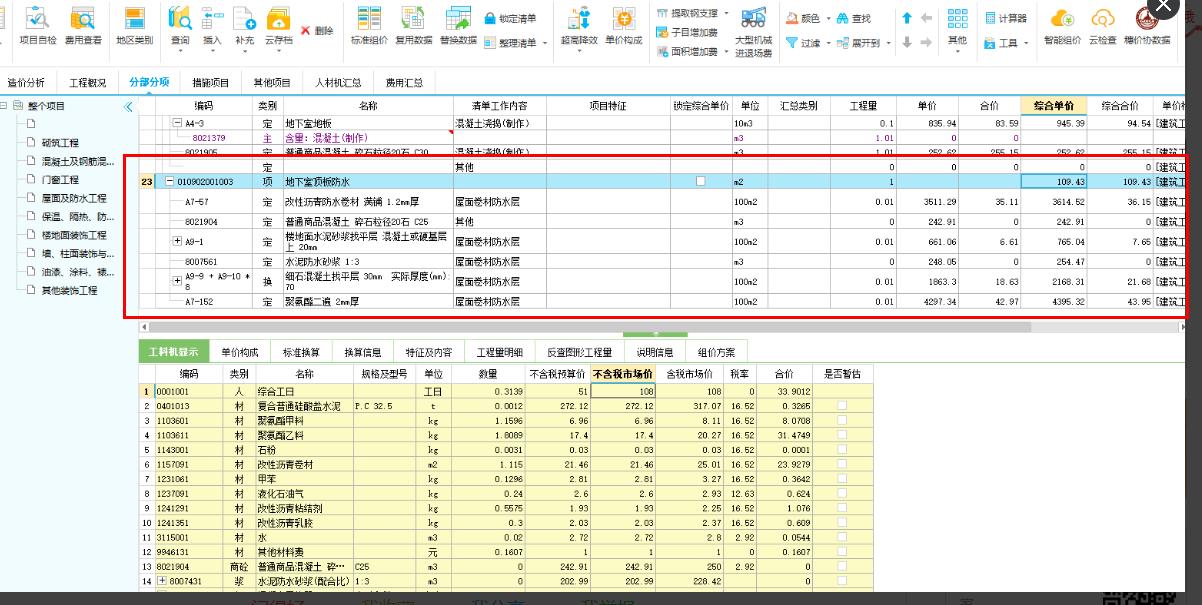Select 门窗工程 in project tree
This screenshot has height=605, width=1202.
pos(60,180)
